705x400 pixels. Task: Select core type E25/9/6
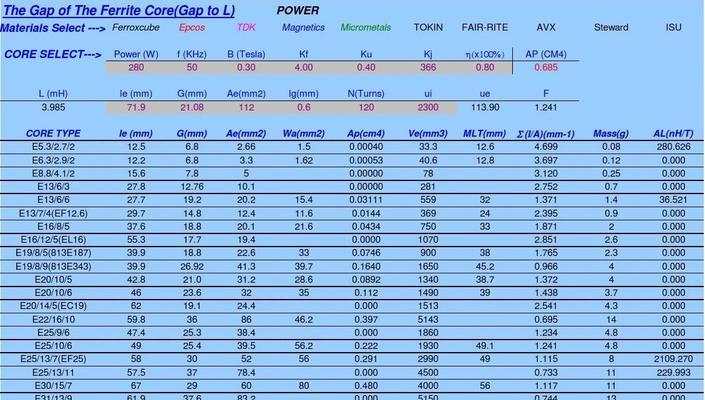tap(53, 333)
